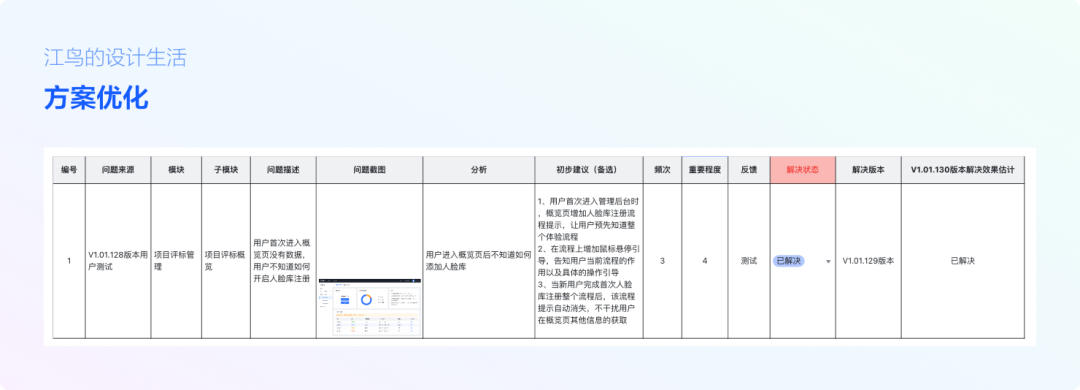Select the 问题来源 column header

pos(118,170)
